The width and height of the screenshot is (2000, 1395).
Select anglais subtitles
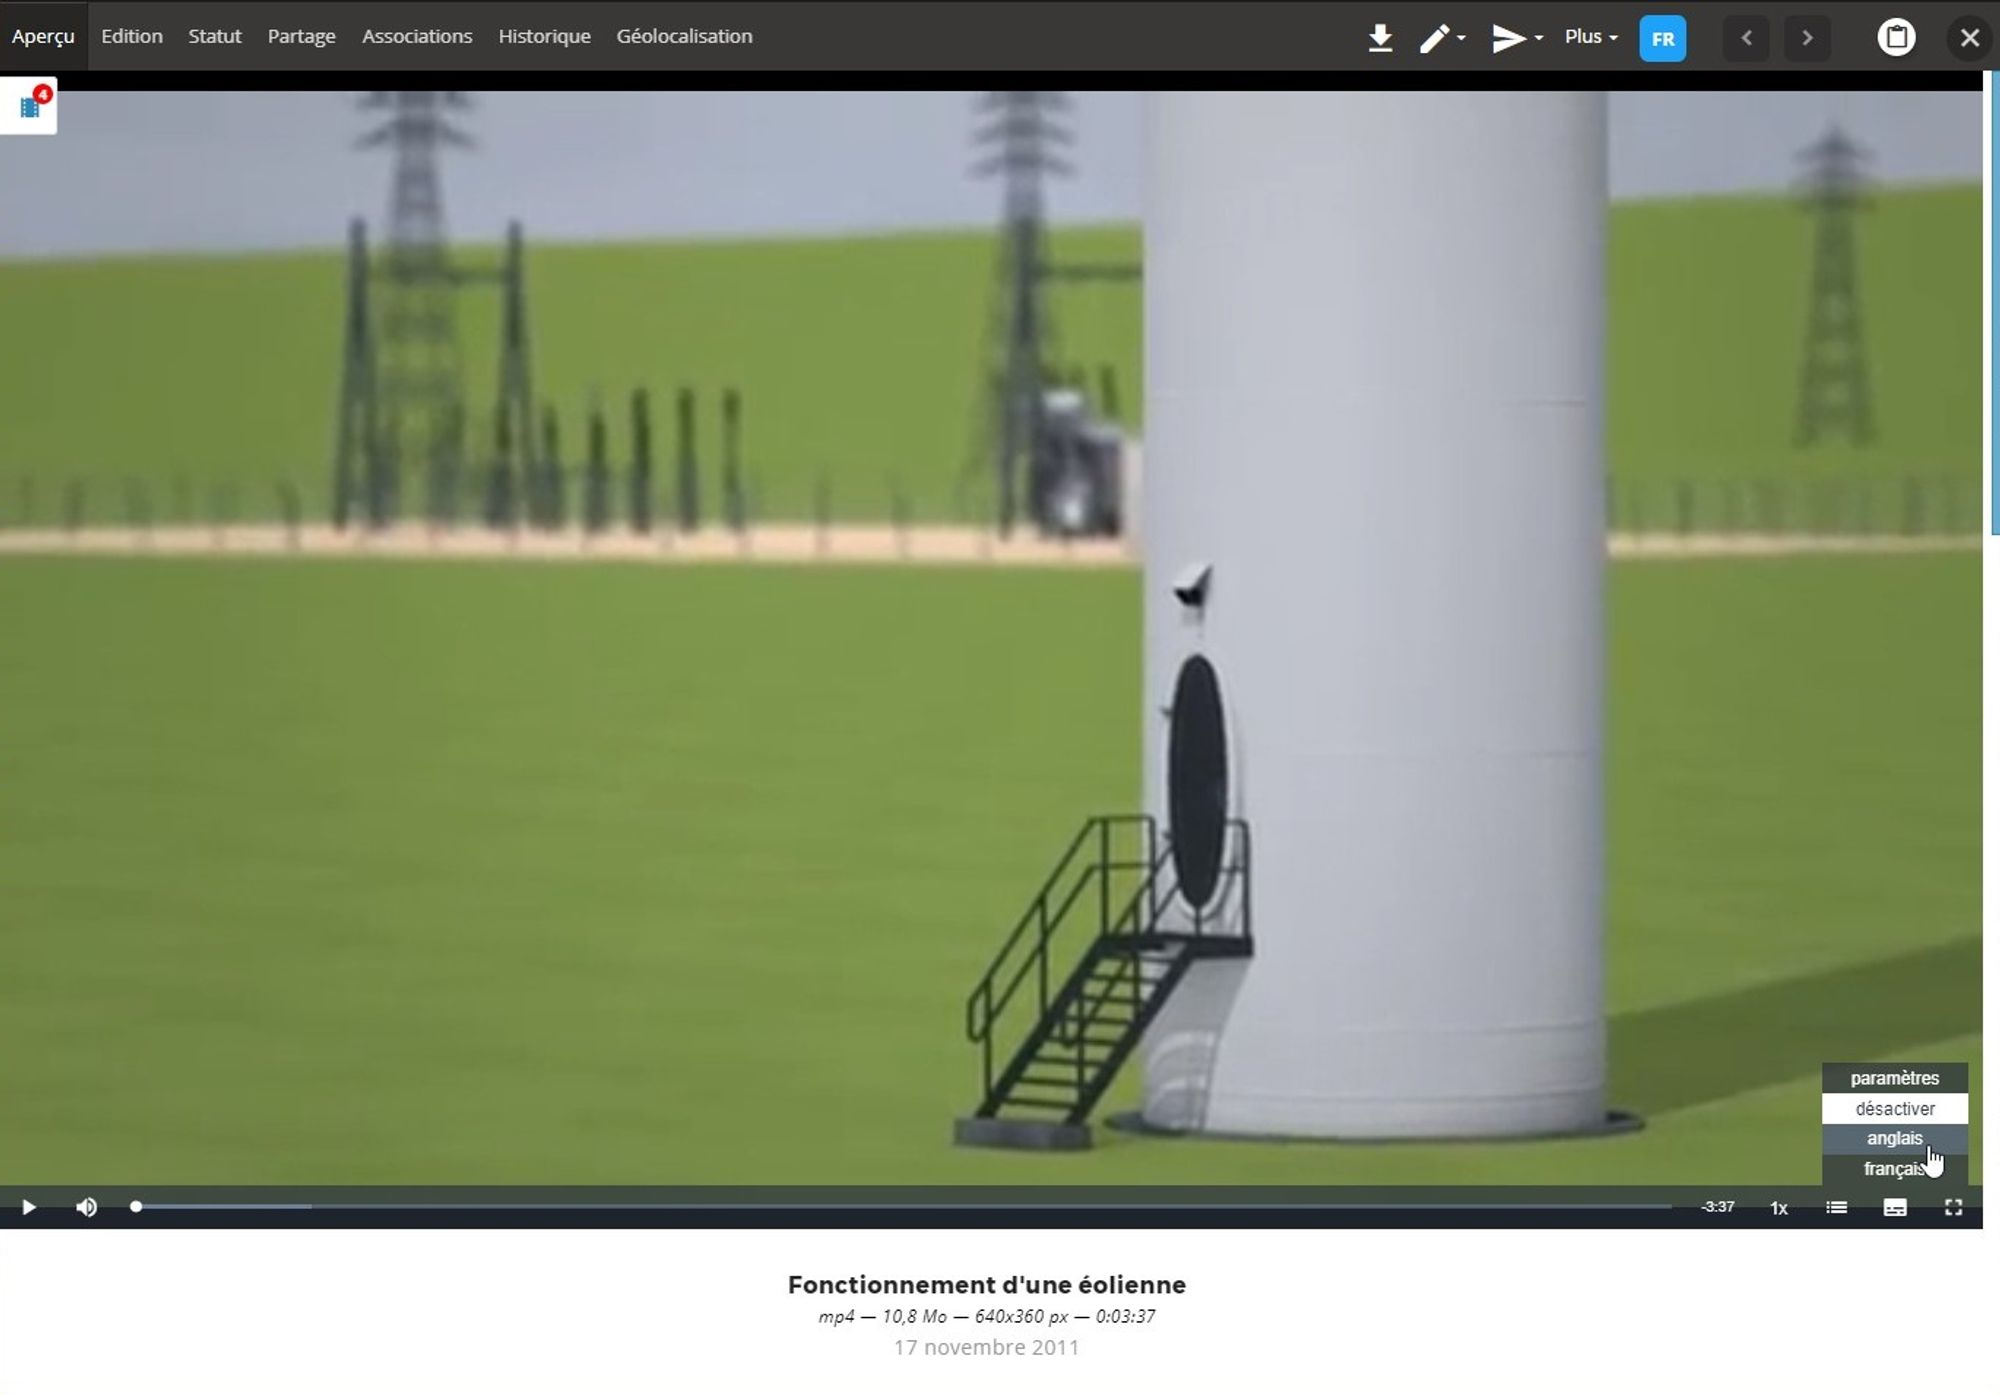point(1894,1138)
